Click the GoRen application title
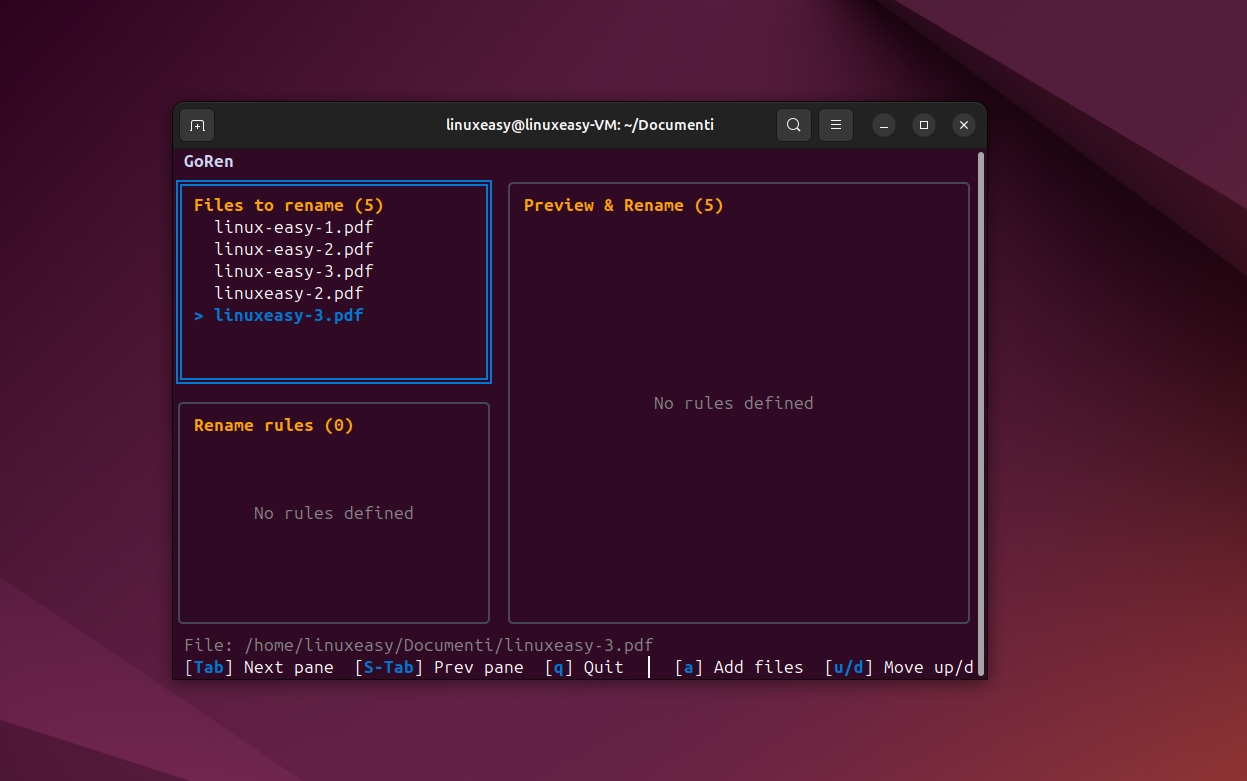The image size is (1247, 781). tap(209, 161)
